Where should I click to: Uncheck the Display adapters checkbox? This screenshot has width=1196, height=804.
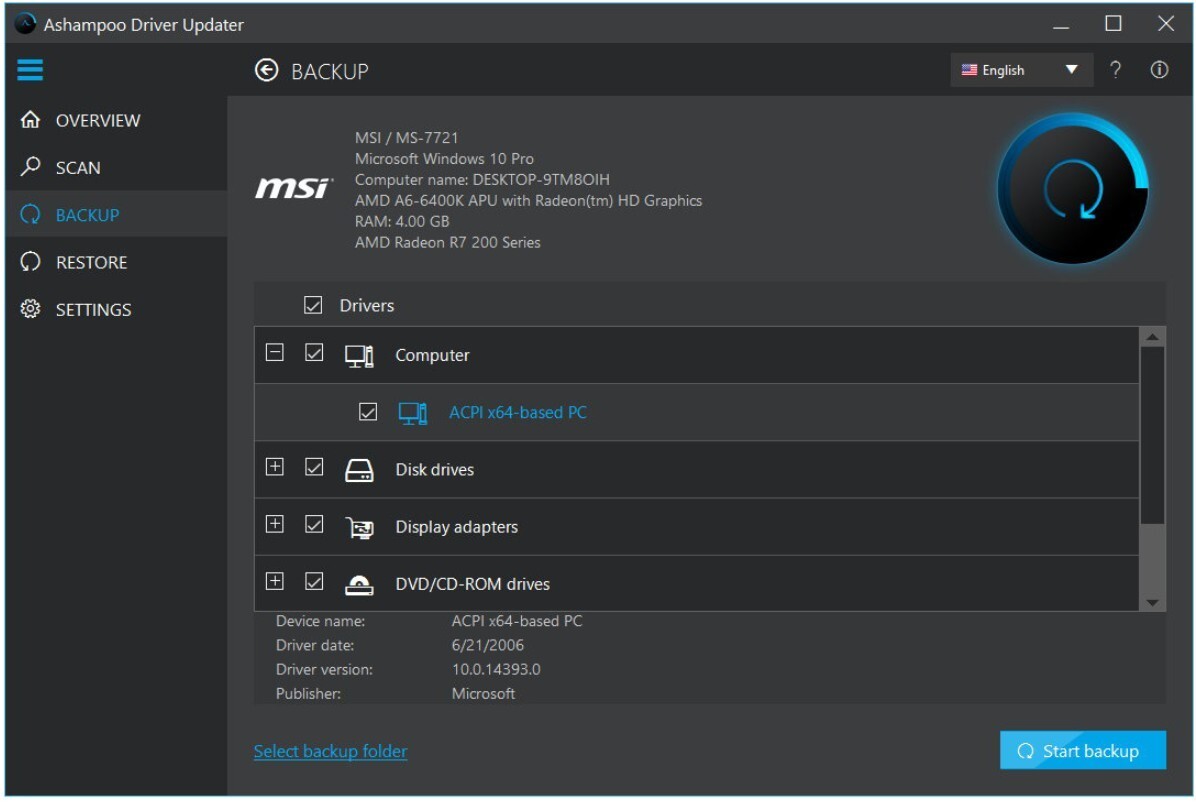[313, 524]
